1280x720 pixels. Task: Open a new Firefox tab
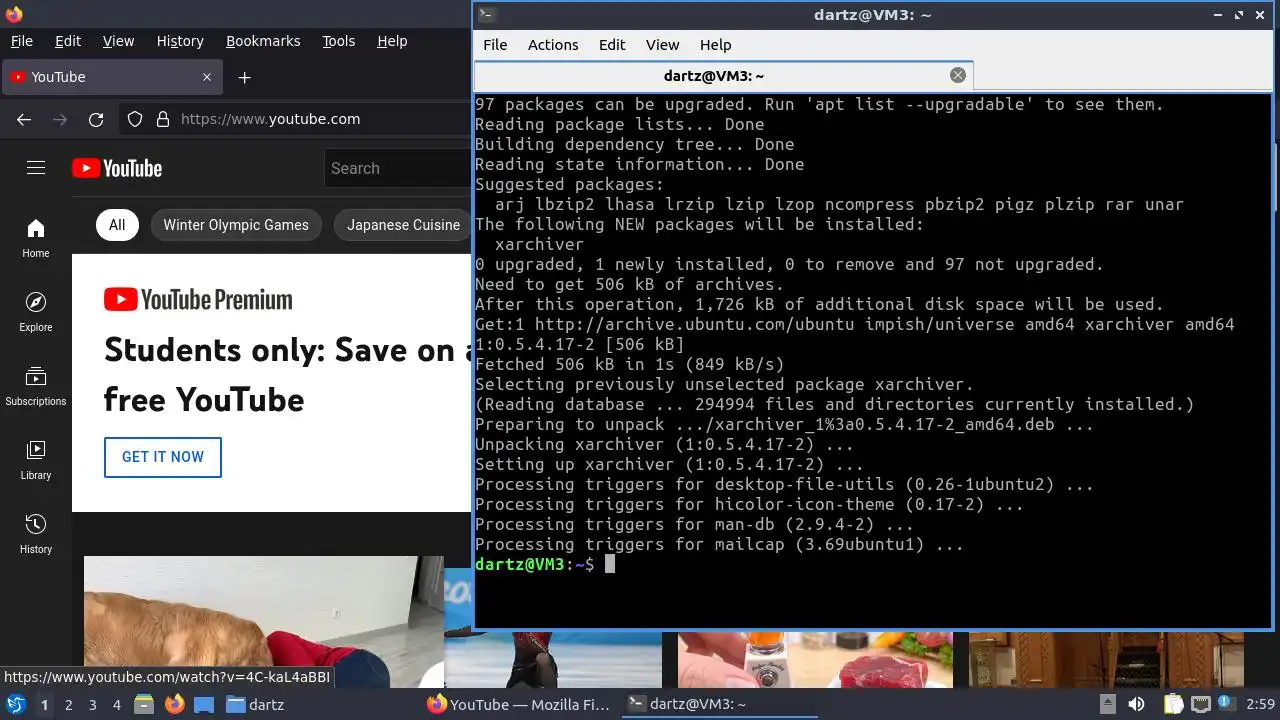244,77
